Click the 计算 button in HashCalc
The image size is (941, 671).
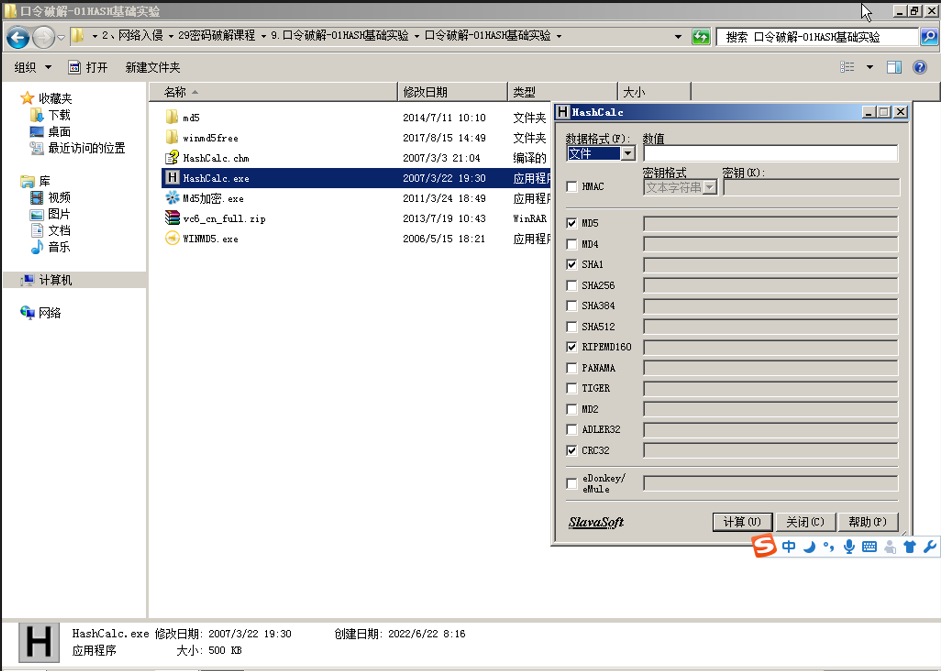pyautogui.click(x=742, y=522)
